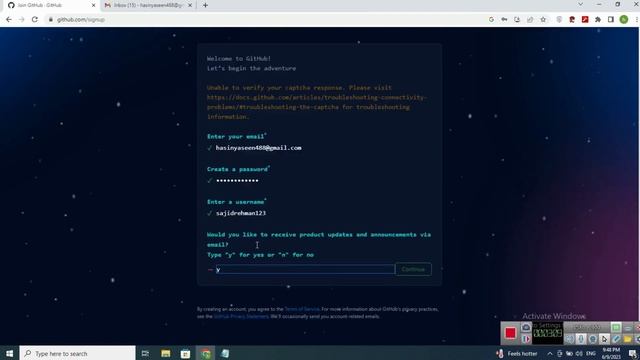Close the Join GitHub tab
Viewport: 640px width, 360px height.
pyautogui.click(x=93, y=5)
